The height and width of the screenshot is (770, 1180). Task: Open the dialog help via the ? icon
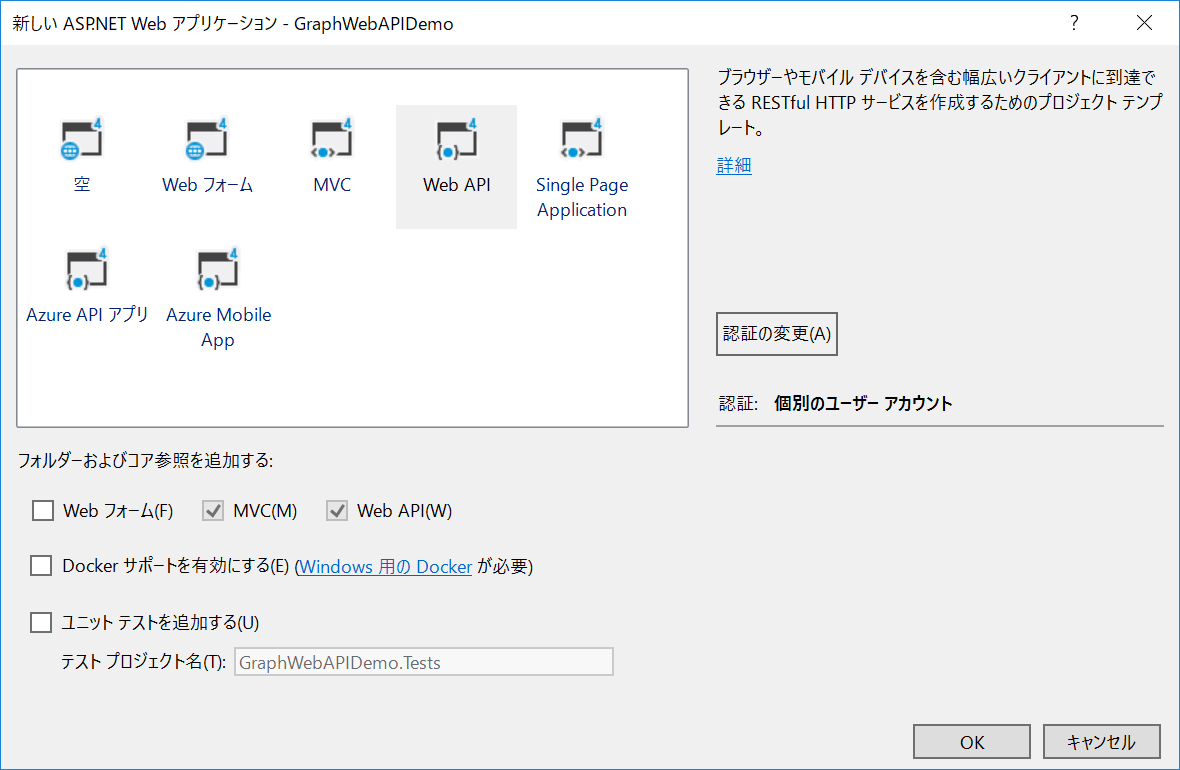point(1074,22)
